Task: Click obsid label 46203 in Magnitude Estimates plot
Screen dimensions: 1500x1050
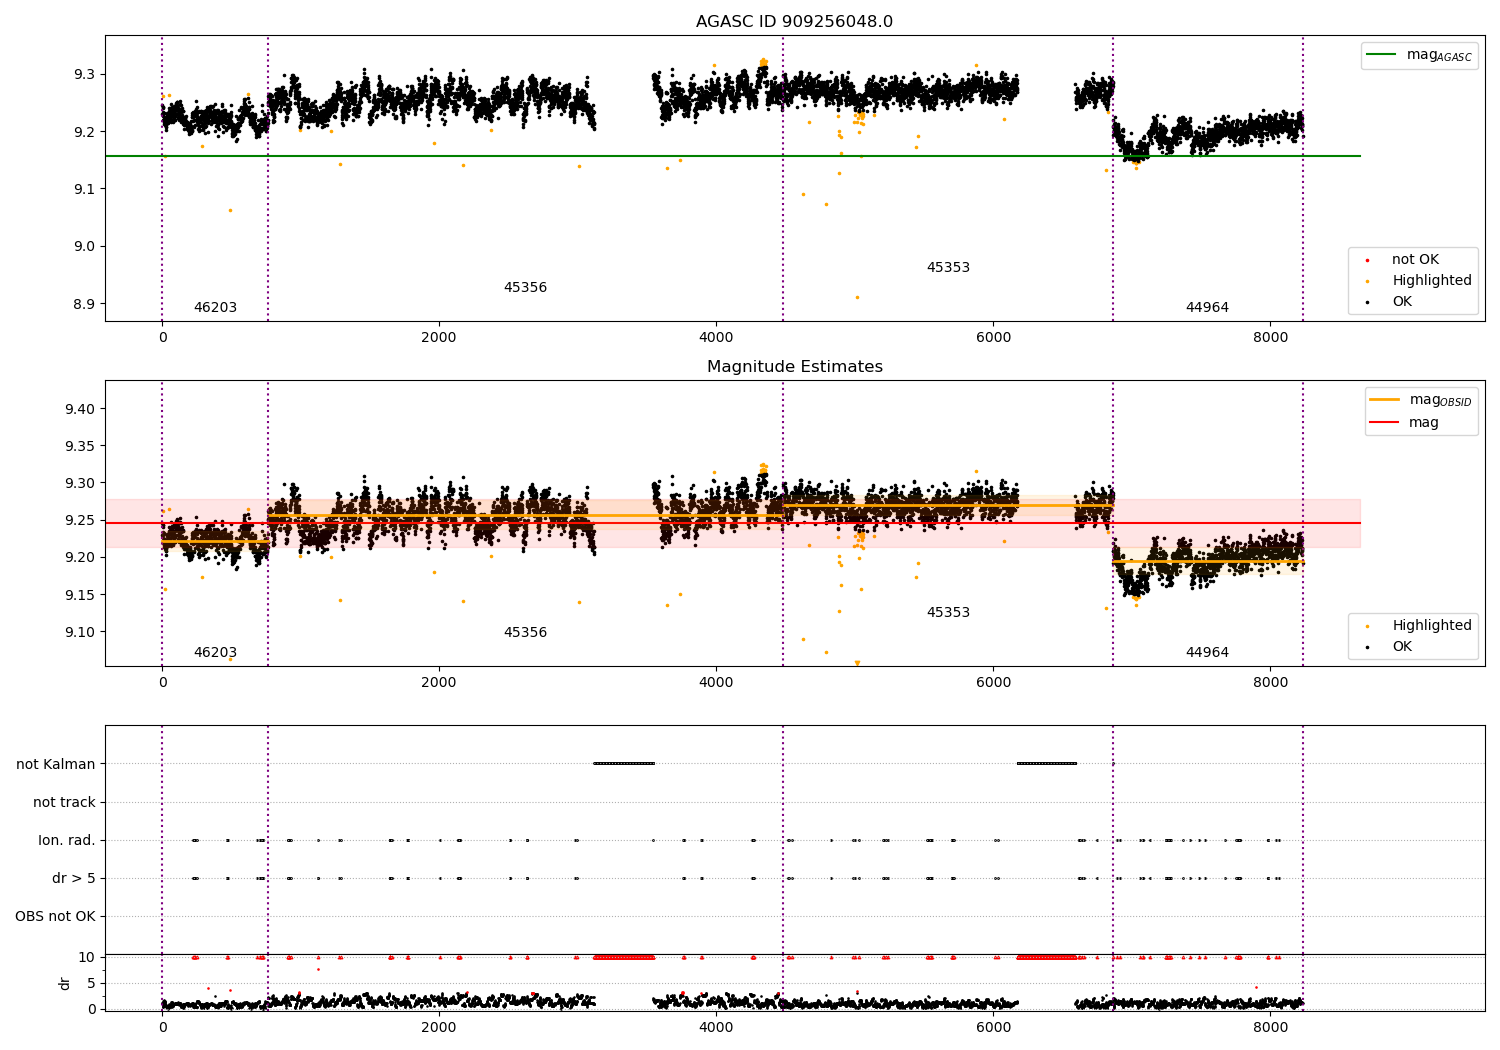Action: [x=215, y=653]
